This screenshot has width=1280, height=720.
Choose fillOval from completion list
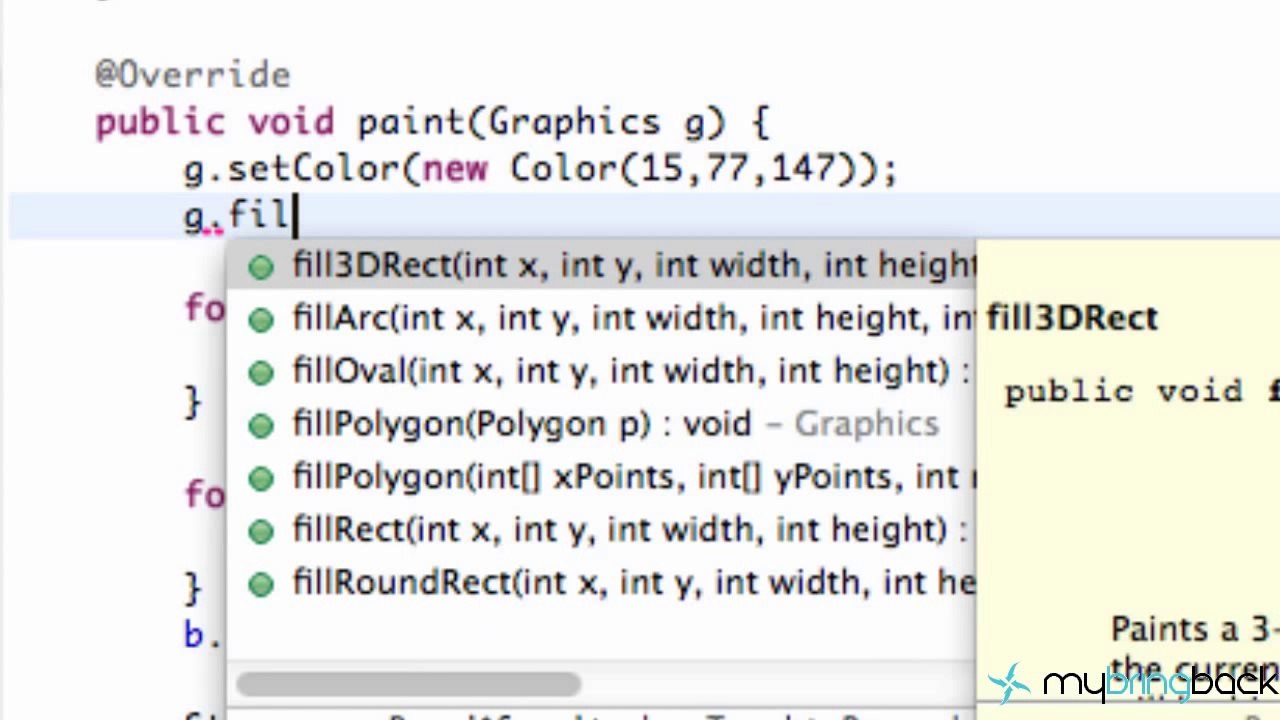click(600, 372)
